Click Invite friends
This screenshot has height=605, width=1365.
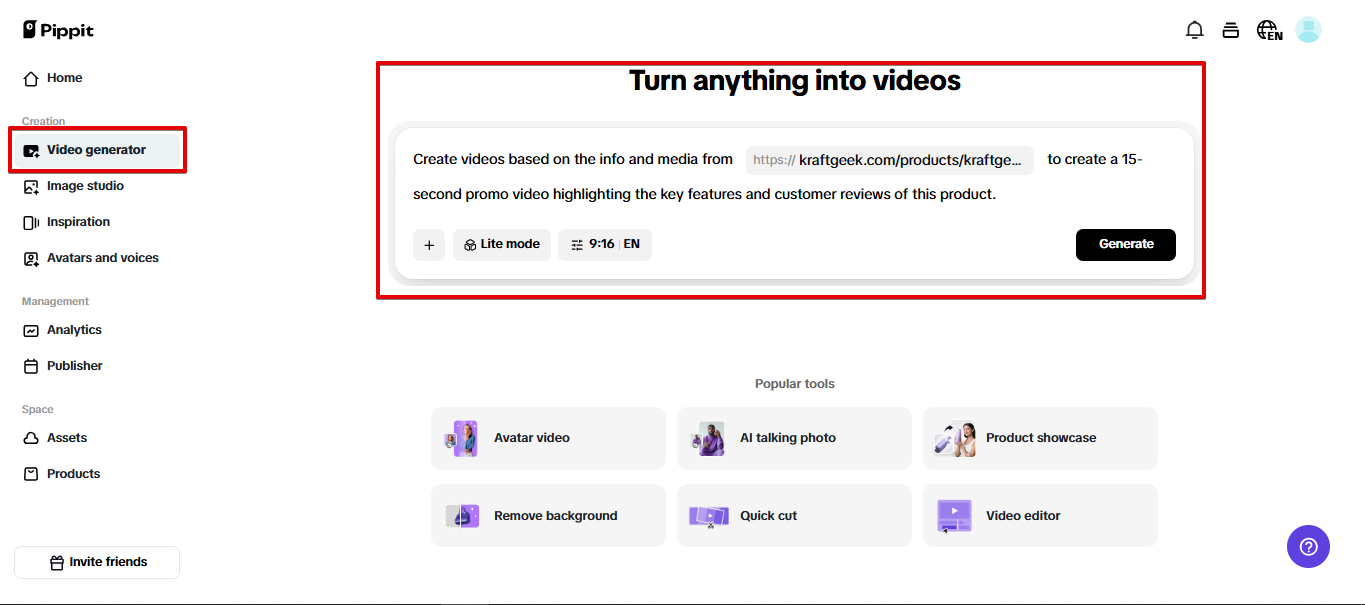tap(96, 562)
